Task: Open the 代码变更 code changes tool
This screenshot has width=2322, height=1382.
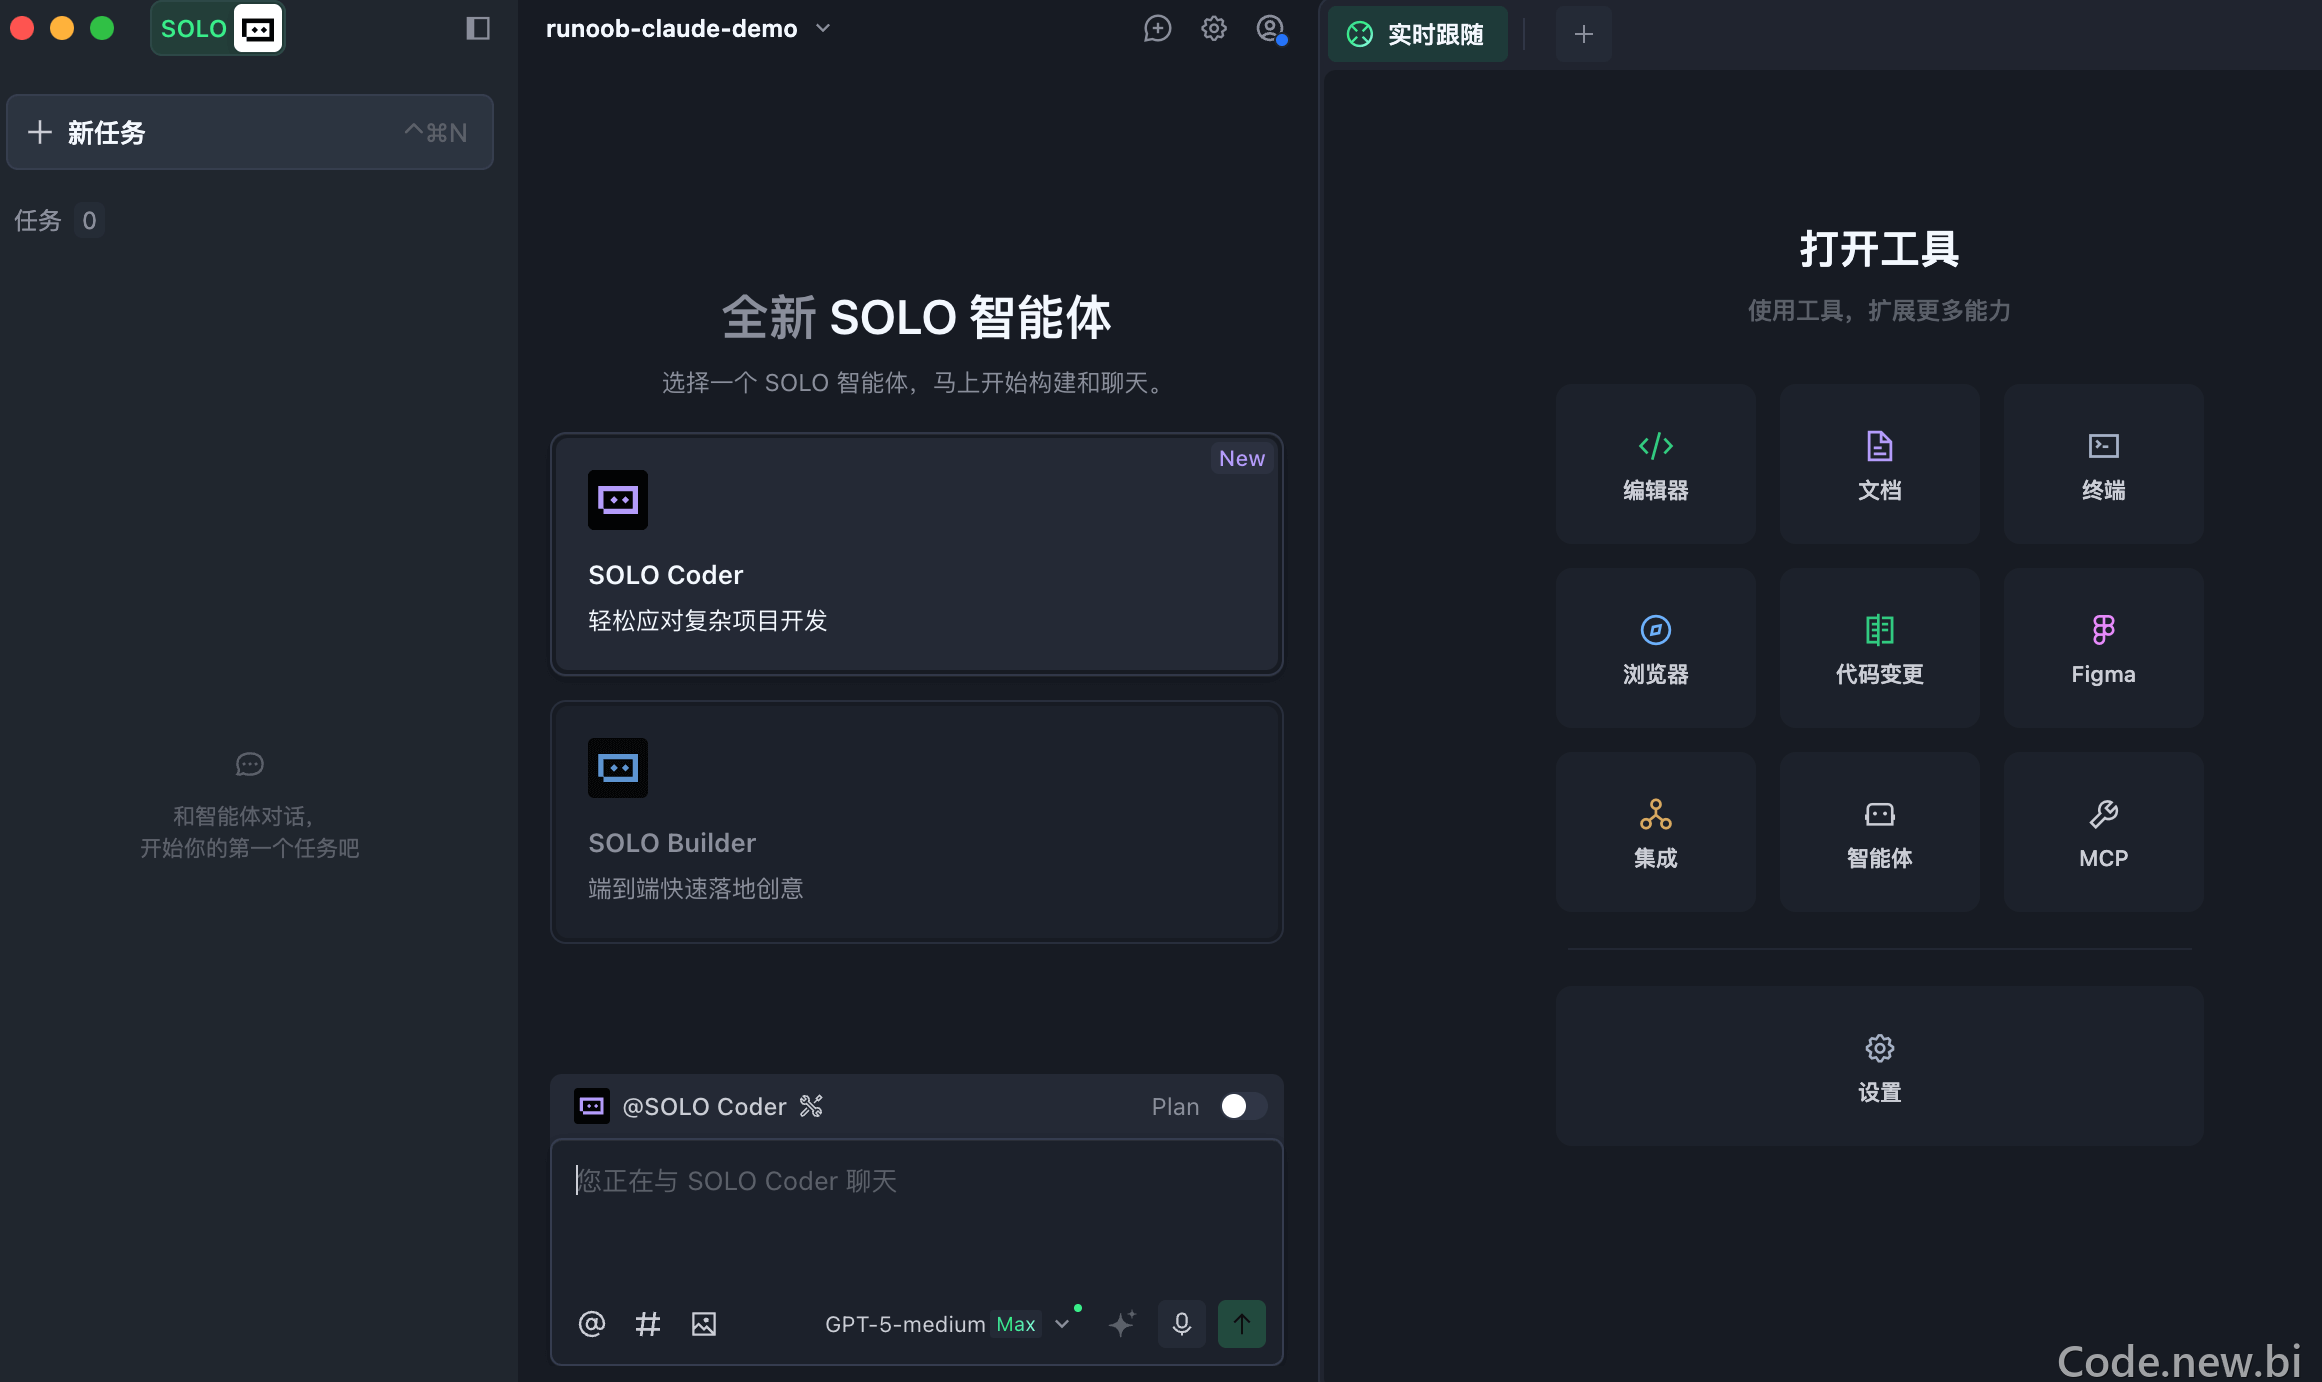Action: tap(1880, 648)
